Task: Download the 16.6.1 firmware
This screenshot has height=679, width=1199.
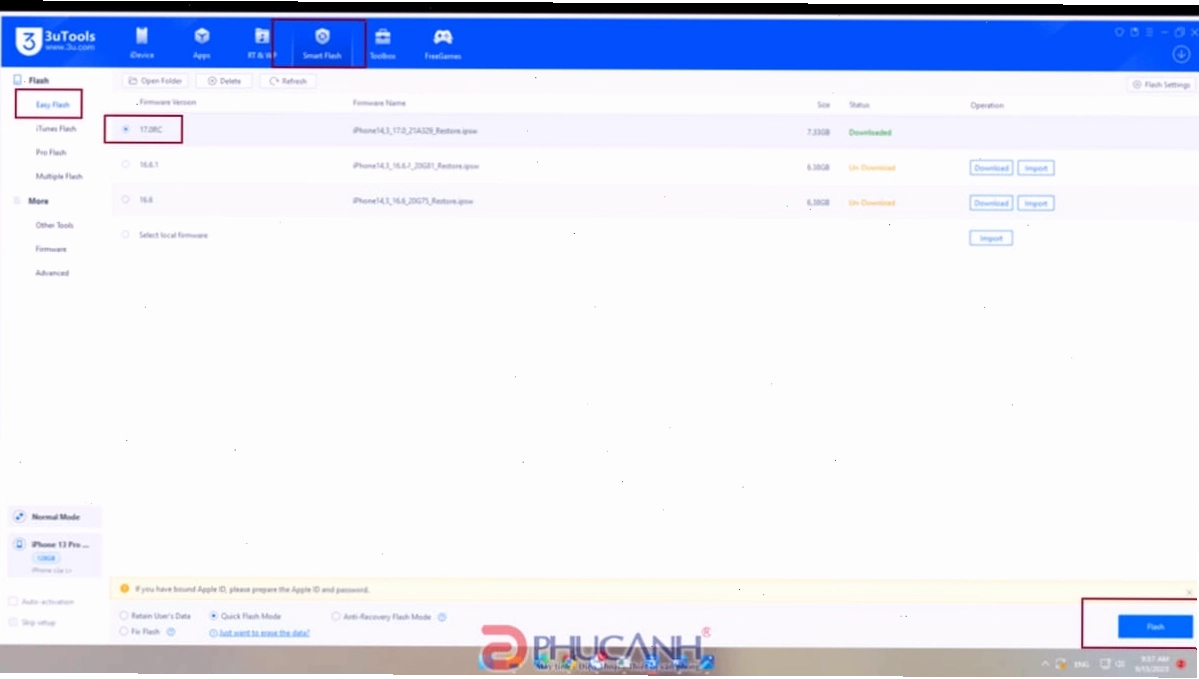Action: click(x=991, y=167)
